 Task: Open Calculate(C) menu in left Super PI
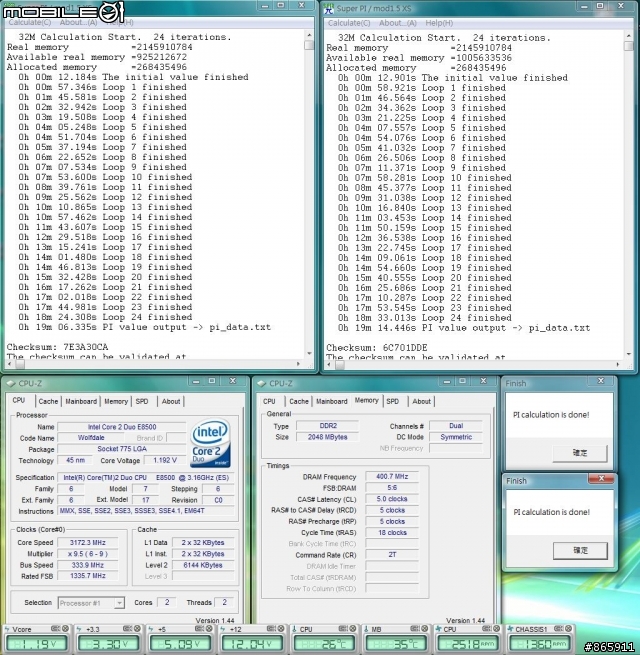pyautogui.click(x=30, y=22)
